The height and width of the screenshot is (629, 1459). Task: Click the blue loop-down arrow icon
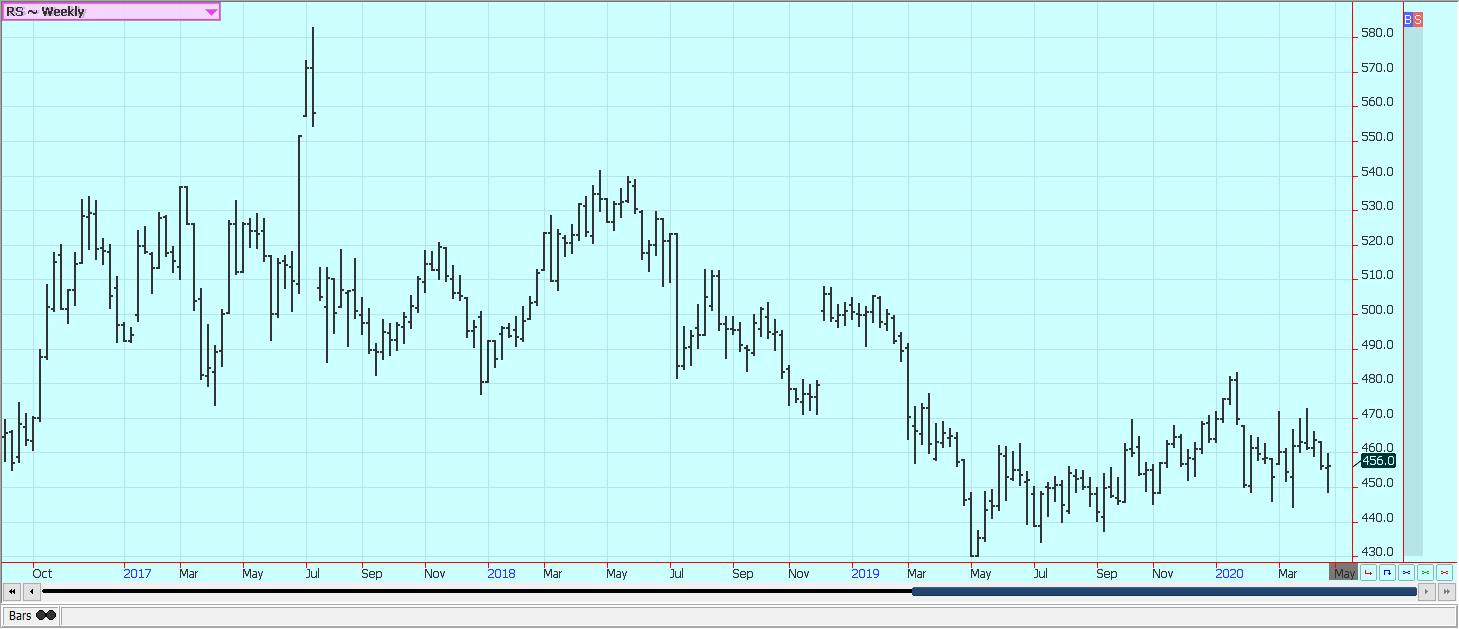coord(1387,573)
